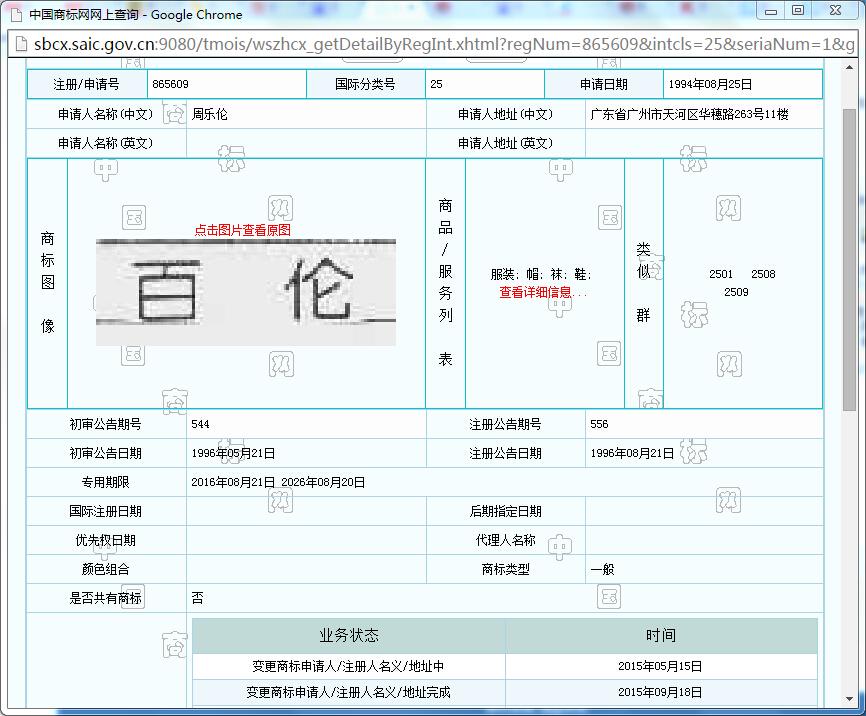Viewport: 866px width, 716px height.
Task: Click the document icon in the window title
Action: [x=15, y=14]
